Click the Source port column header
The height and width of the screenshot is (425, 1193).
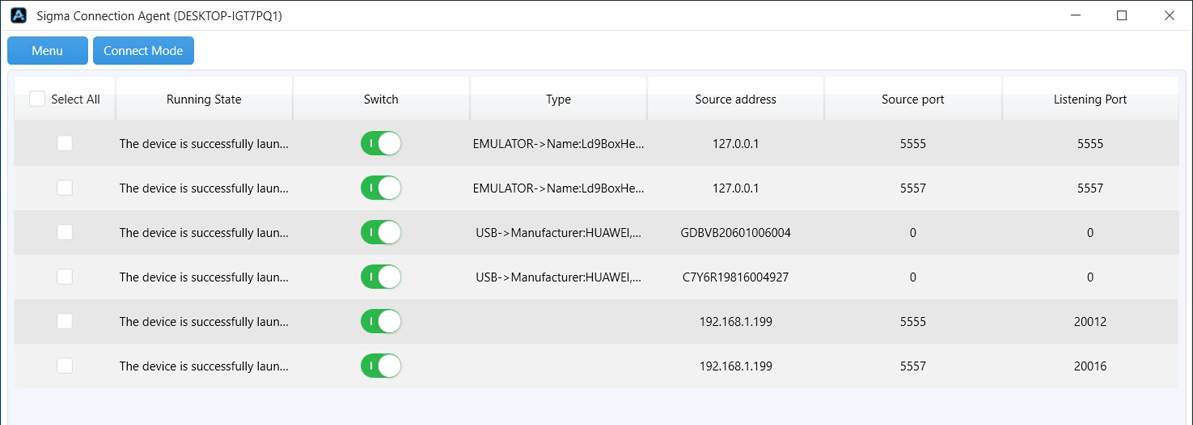click(x=913, y=99)
